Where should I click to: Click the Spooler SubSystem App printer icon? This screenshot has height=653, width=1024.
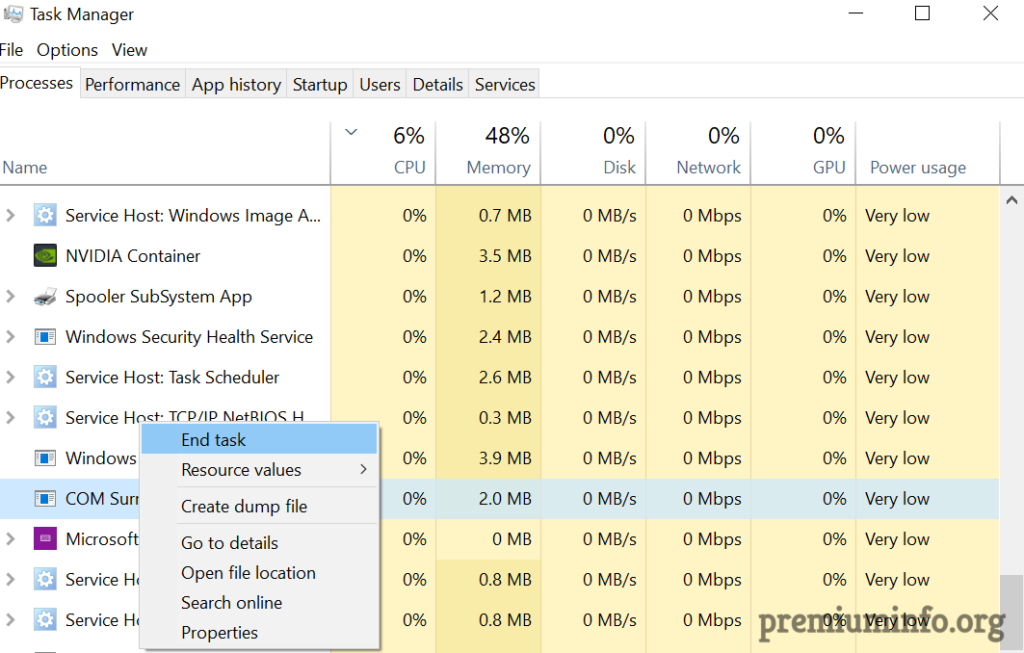45,297
